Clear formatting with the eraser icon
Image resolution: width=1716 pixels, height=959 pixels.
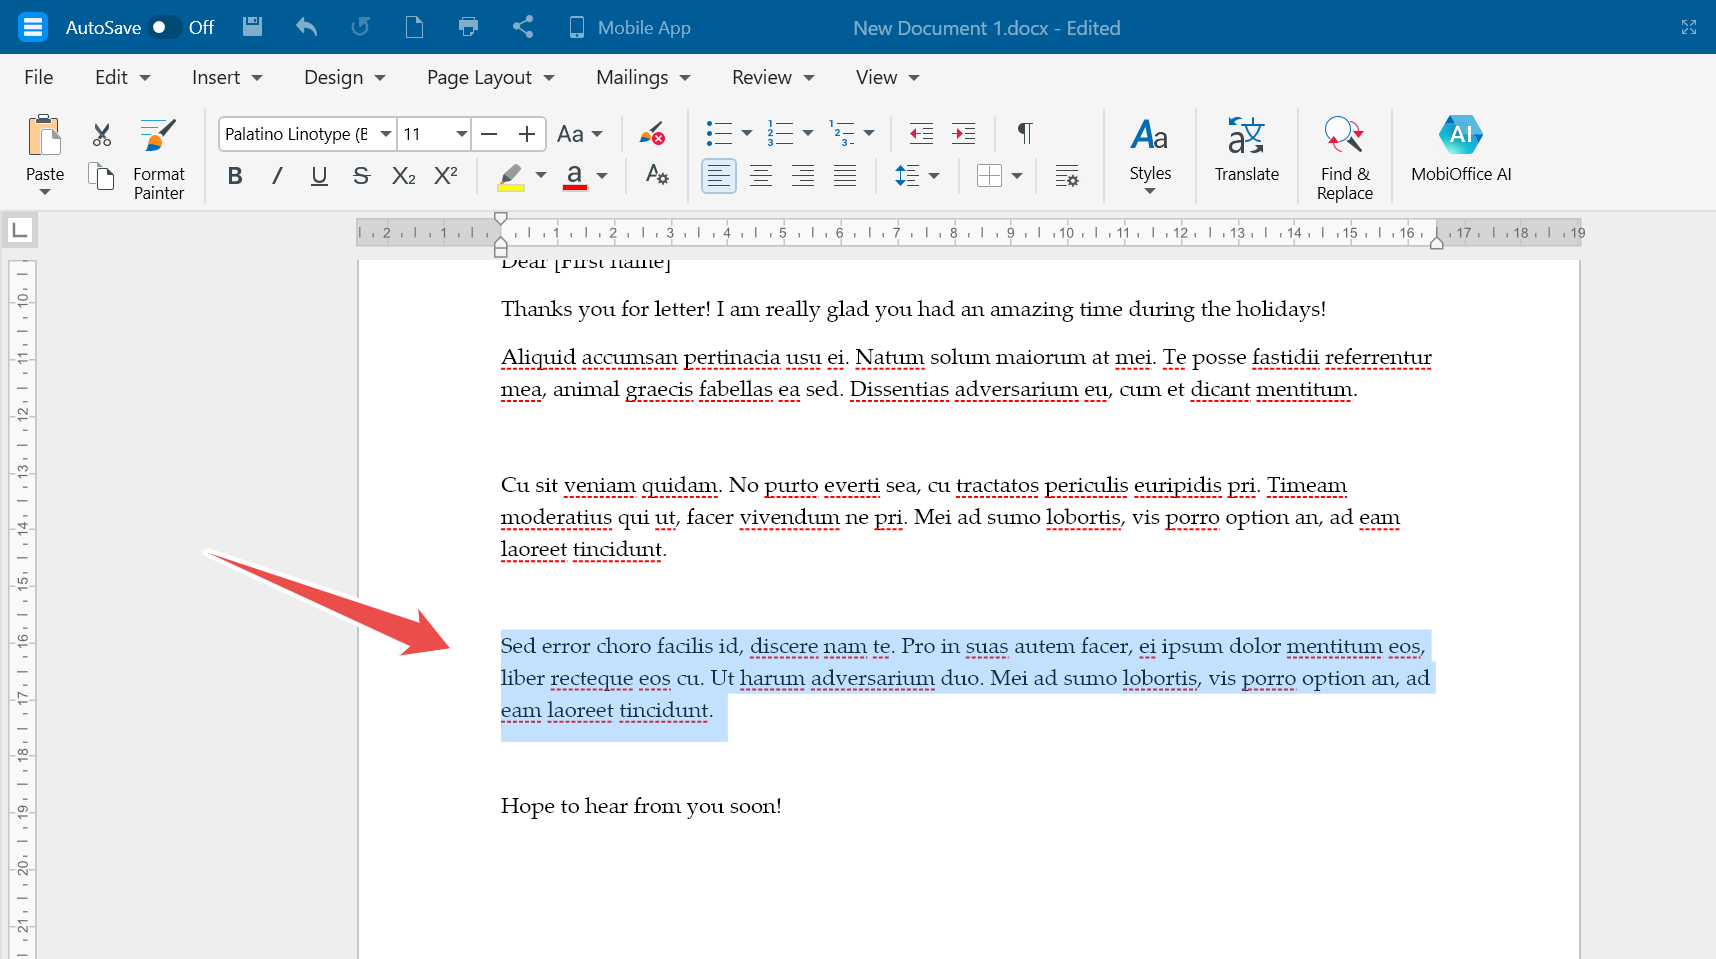[652, 134]
